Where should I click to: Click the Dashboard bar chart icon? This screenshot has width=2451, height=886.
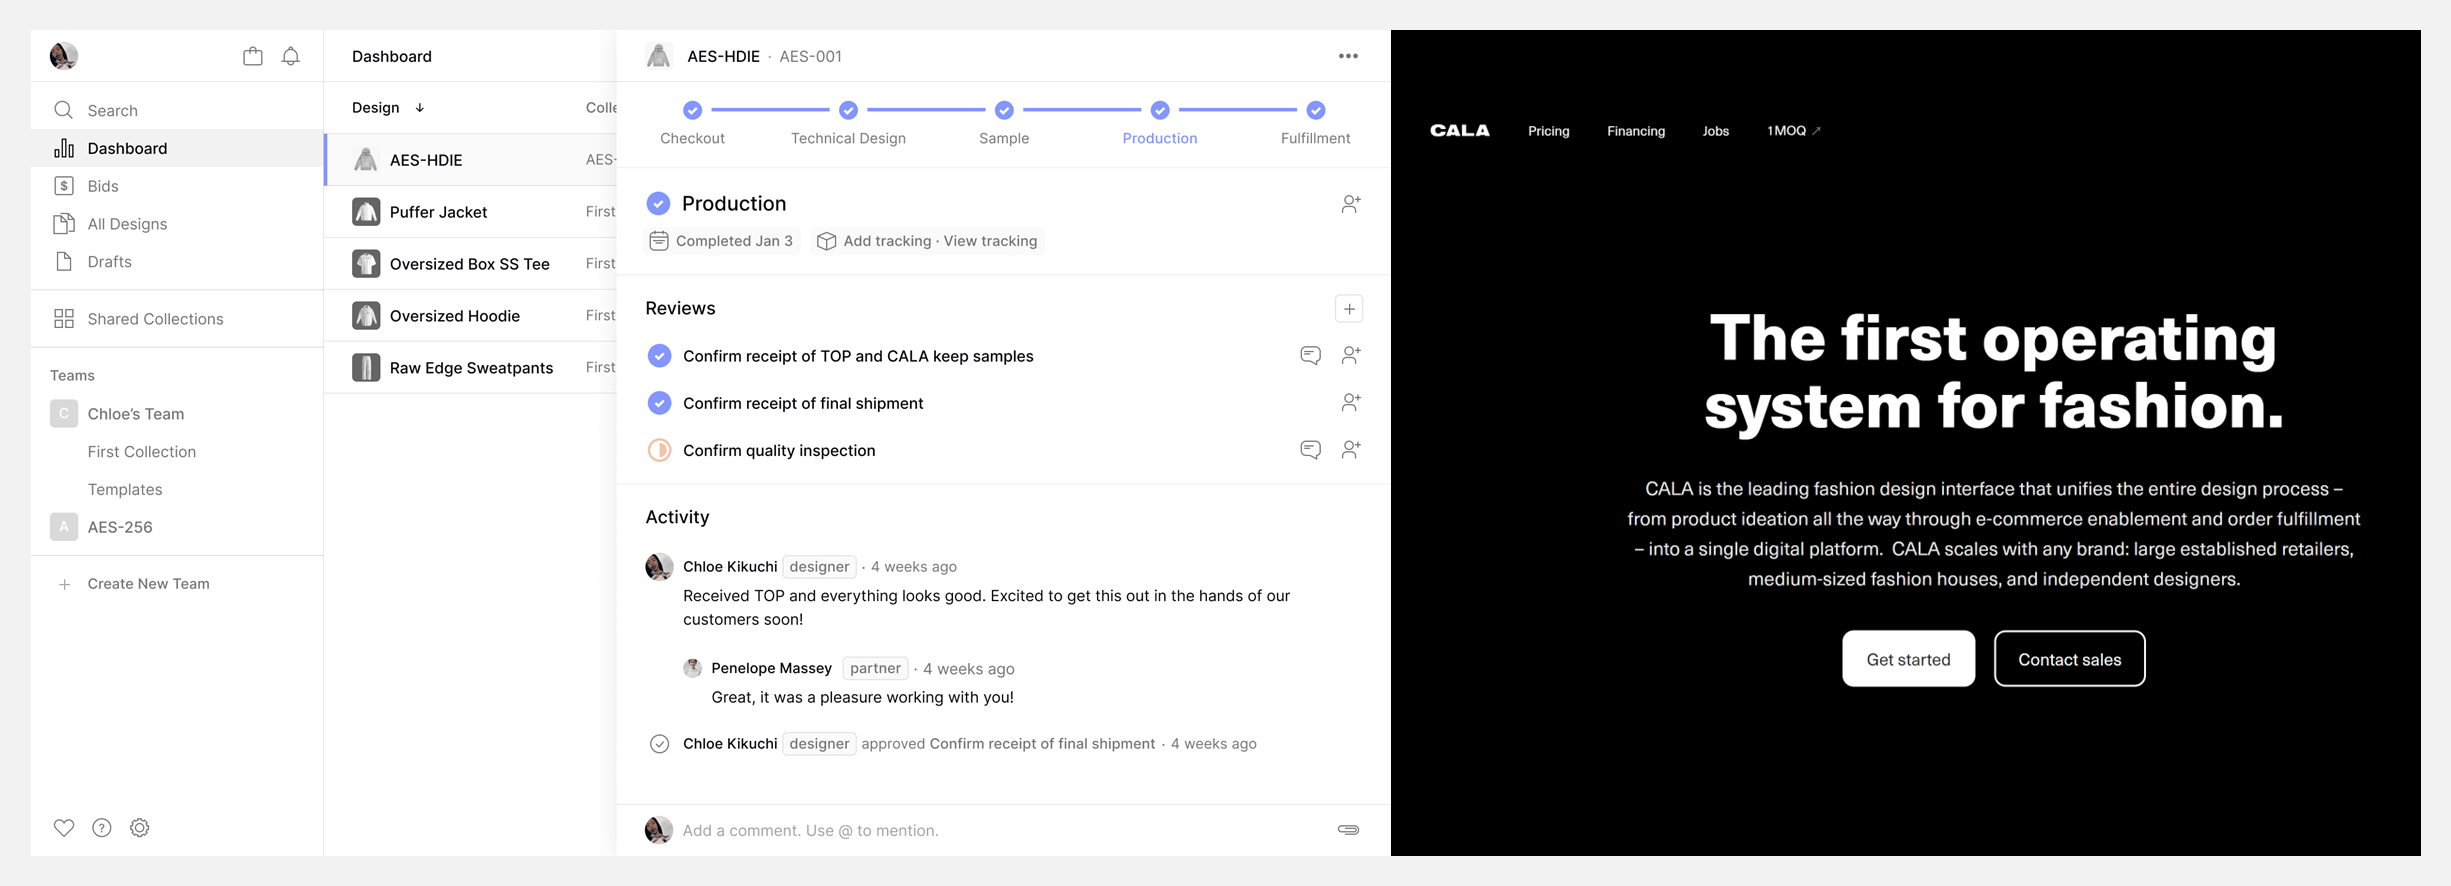(x=64, y=148)
